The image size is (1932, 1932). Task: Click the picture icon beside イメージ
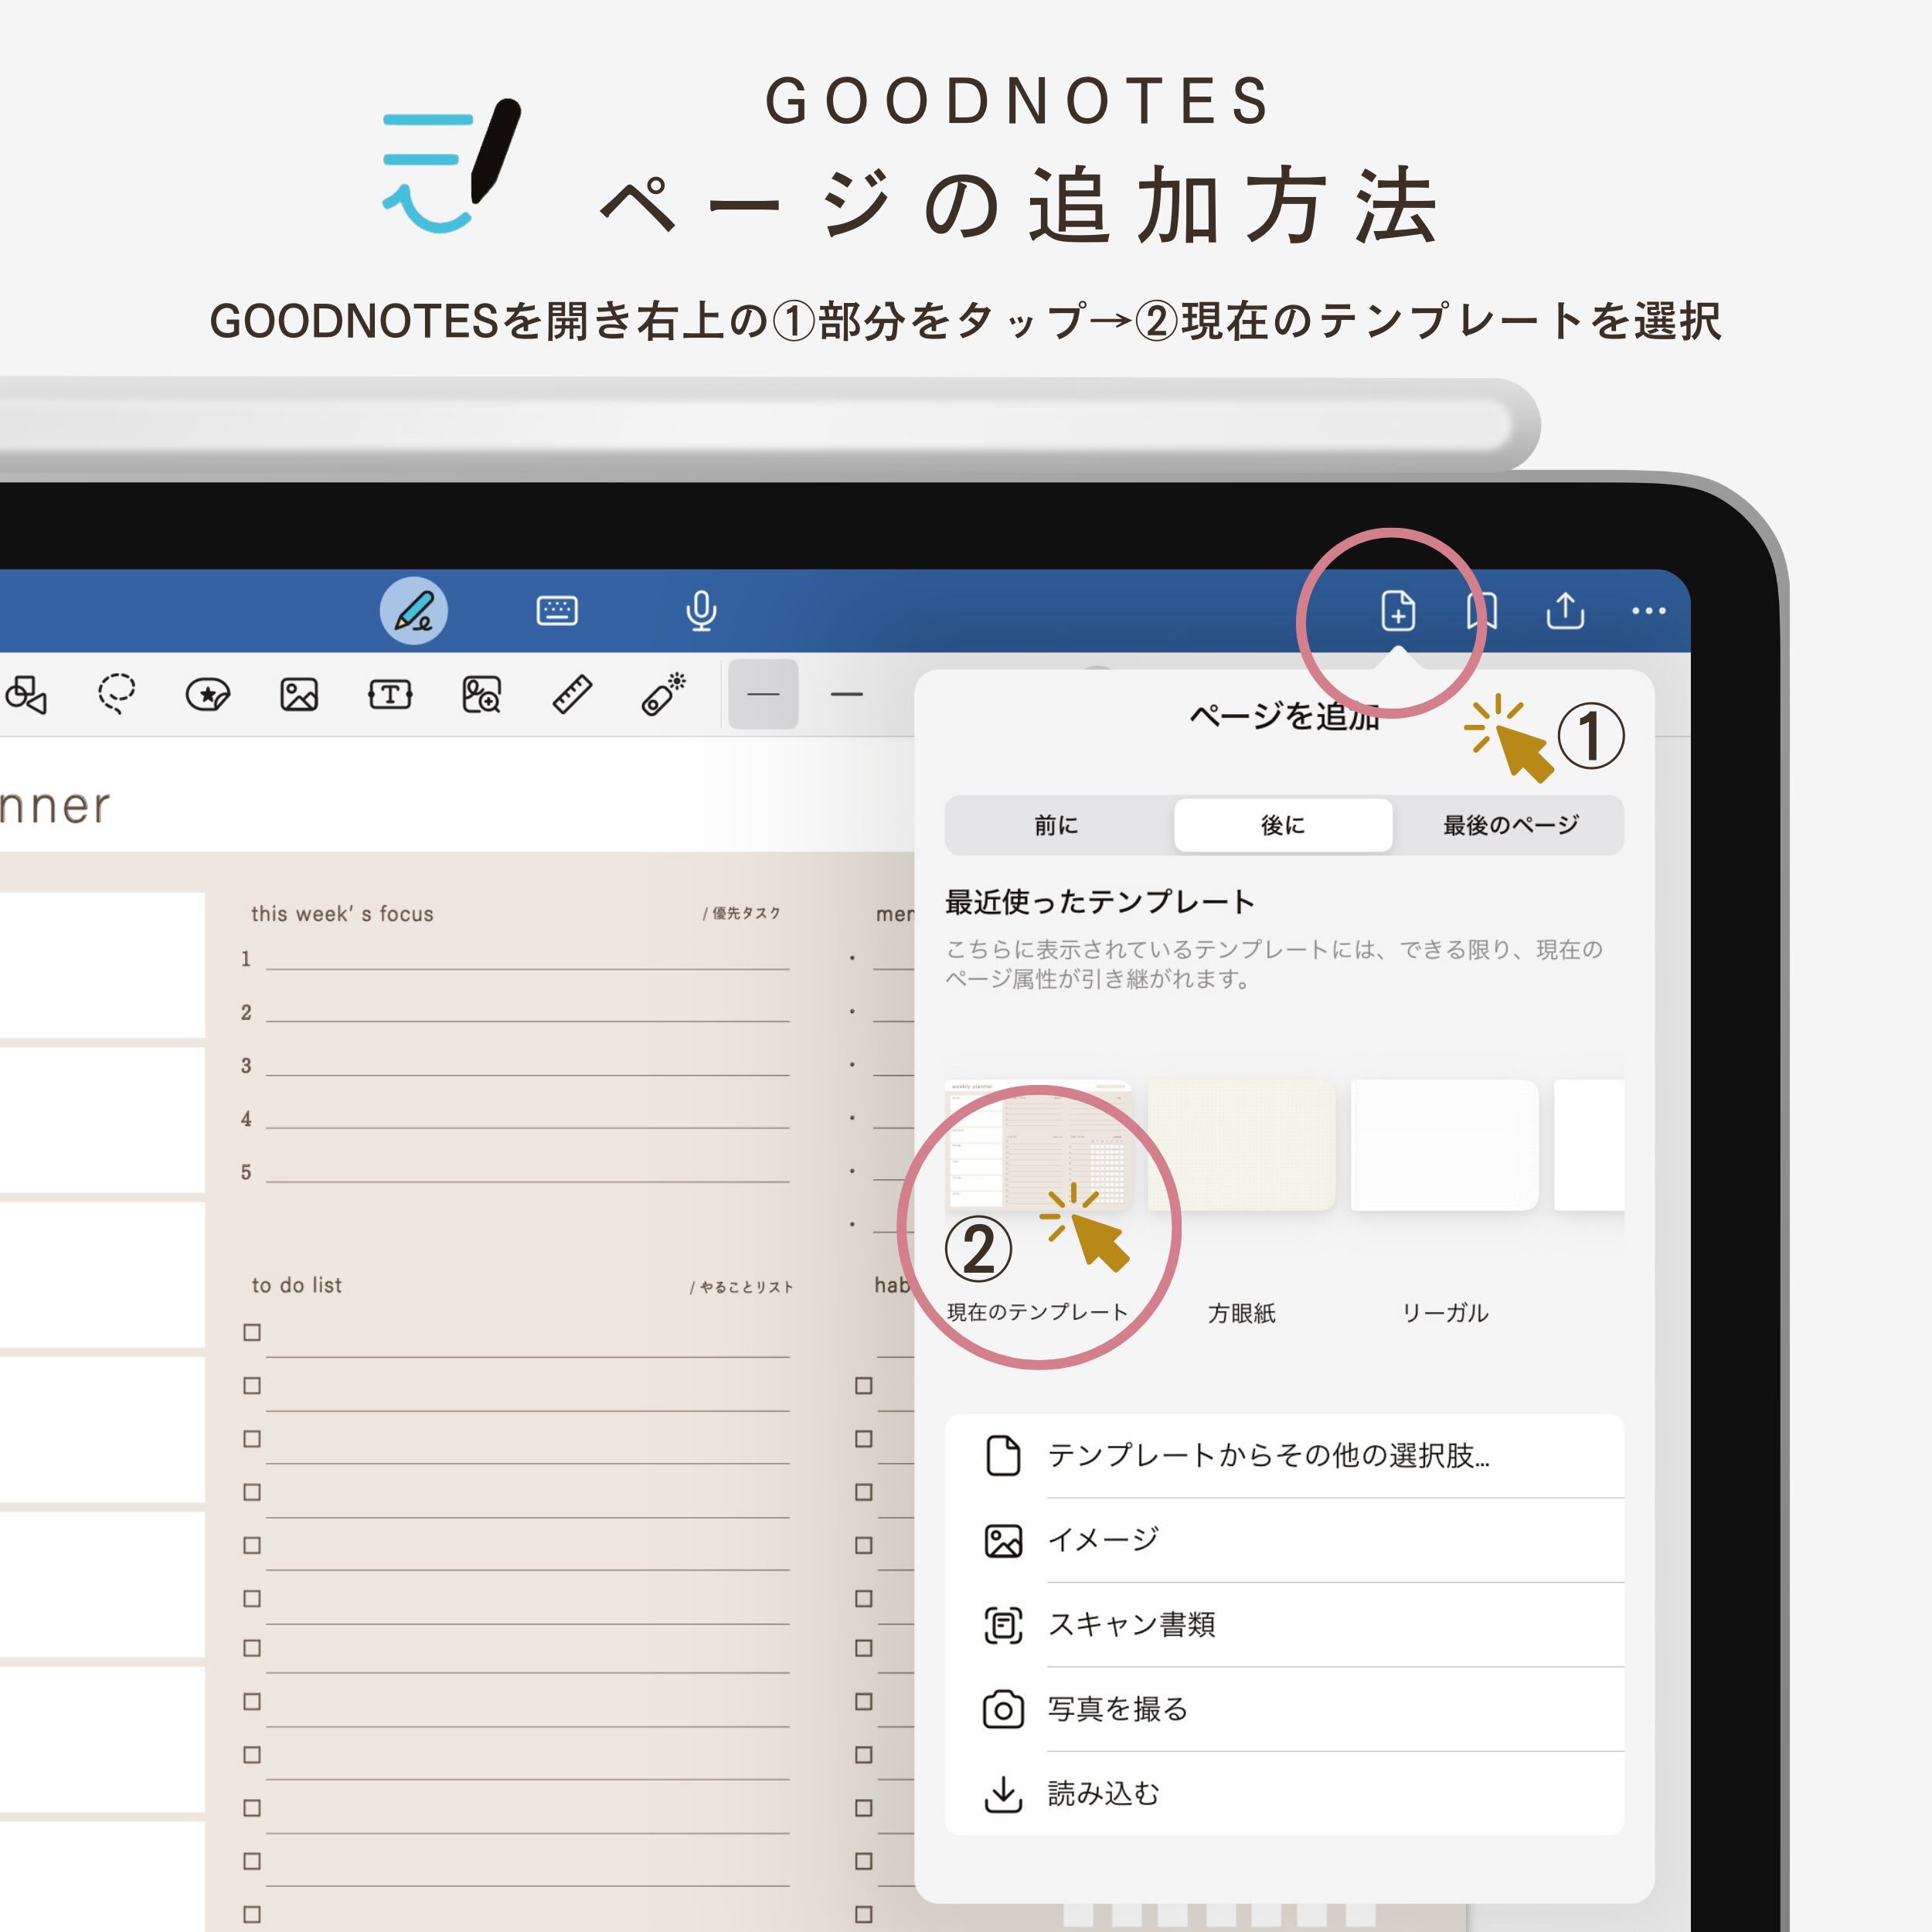[1003, 1541]
